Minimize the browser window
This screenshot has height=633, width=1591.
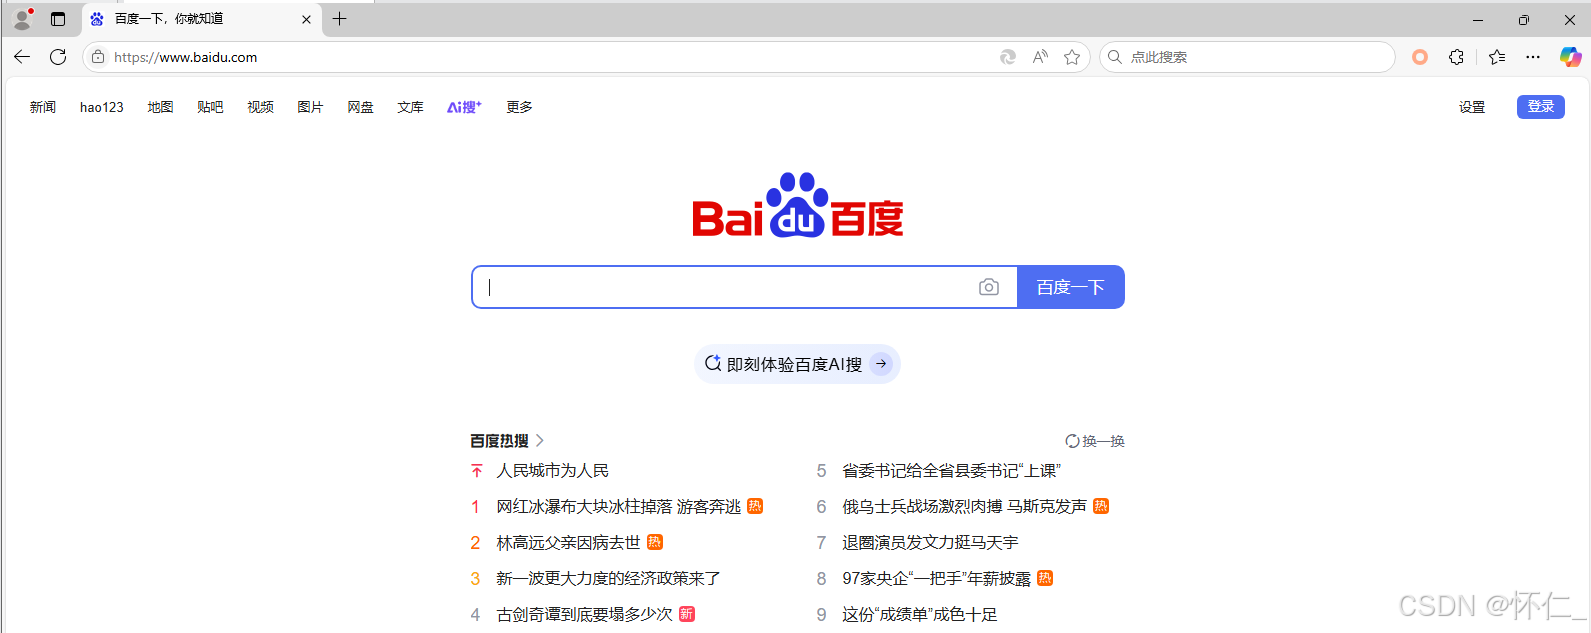pos(1478,19)
